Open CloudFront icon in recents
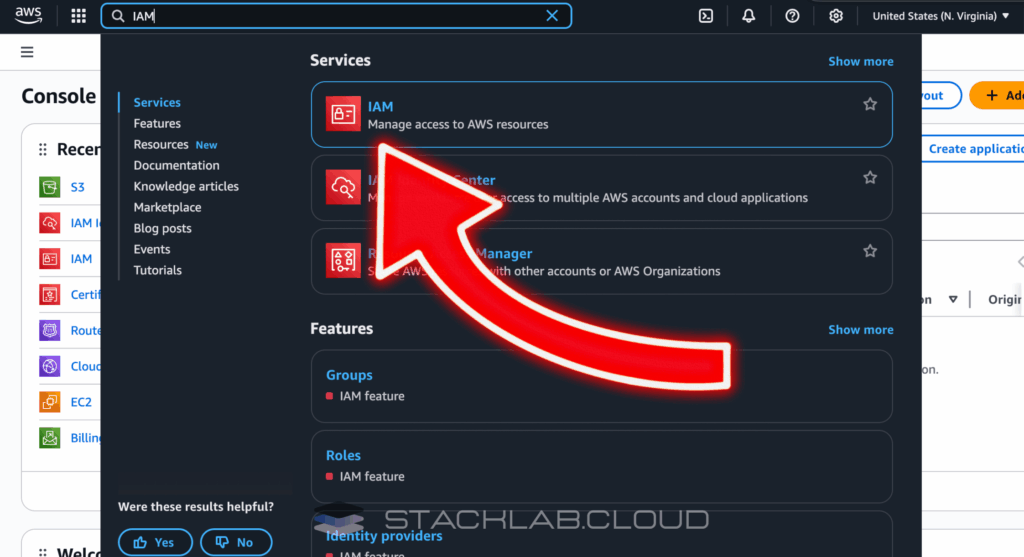1024x557 pixels. pyautogui.click(x=50, y=366)
